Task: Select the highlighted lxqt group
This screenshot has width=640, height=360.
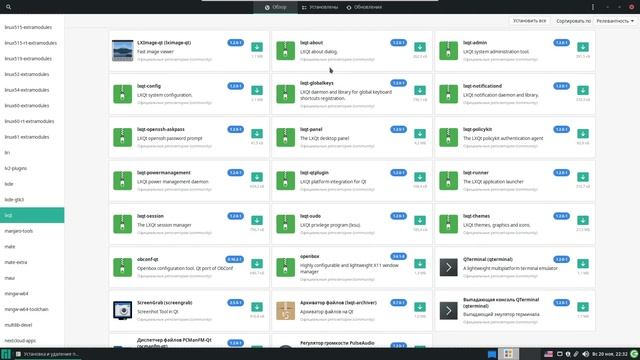Action: click(32, 215)
